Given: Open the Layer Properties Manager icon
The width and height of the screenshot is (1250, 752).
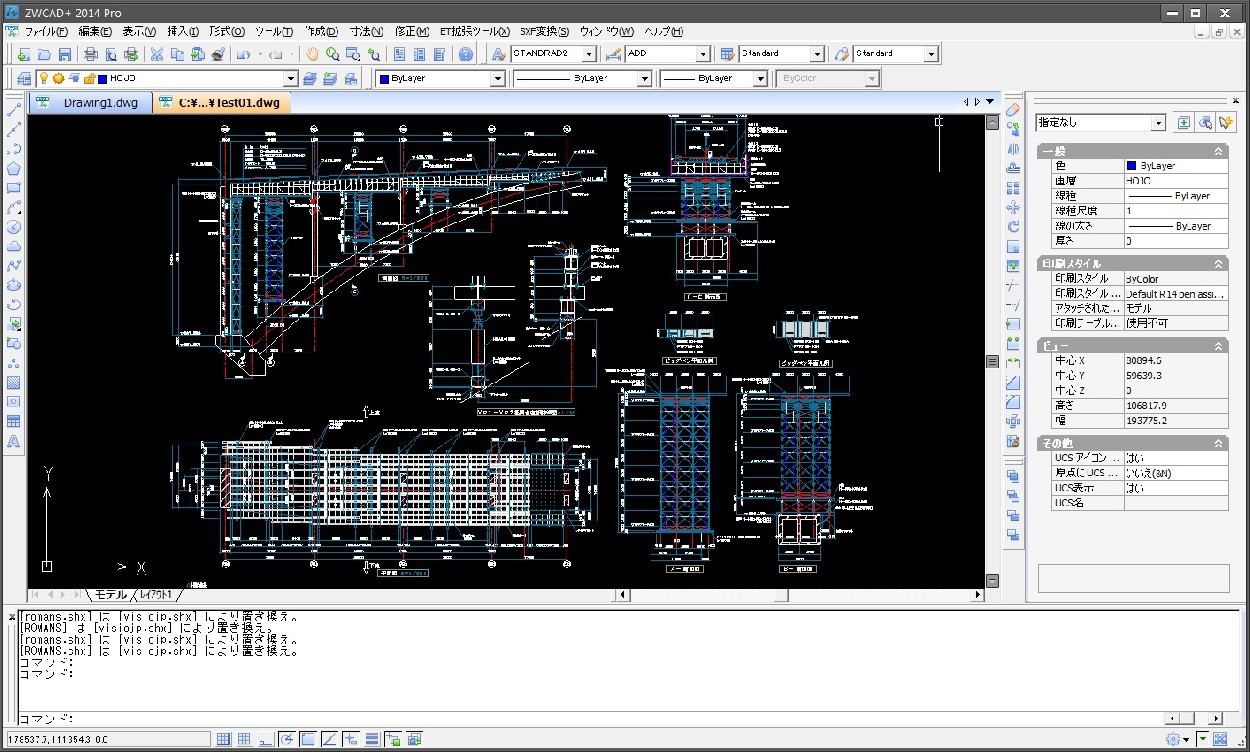Looking at the screenshot, I should (x=24, y=78).
